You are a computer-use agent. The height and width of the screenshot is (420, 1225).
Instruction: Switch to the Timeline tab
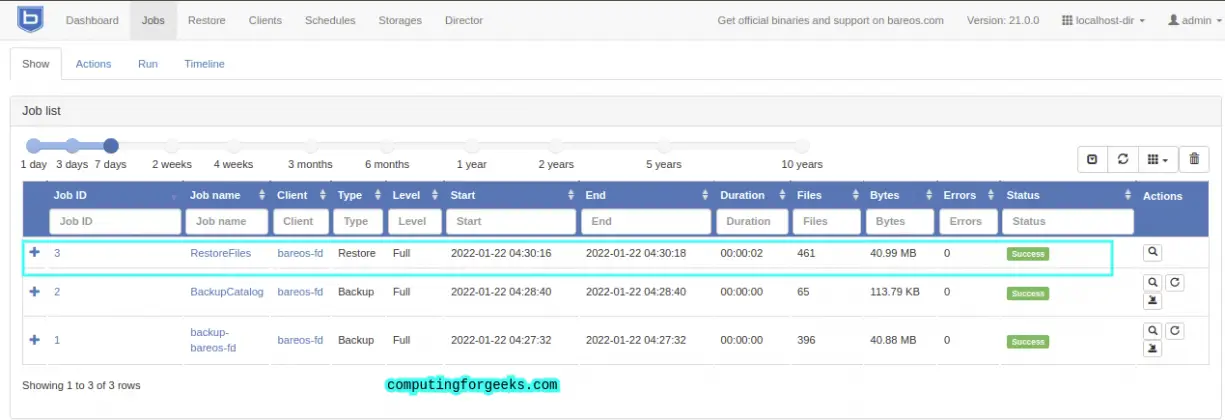point(204,64)
